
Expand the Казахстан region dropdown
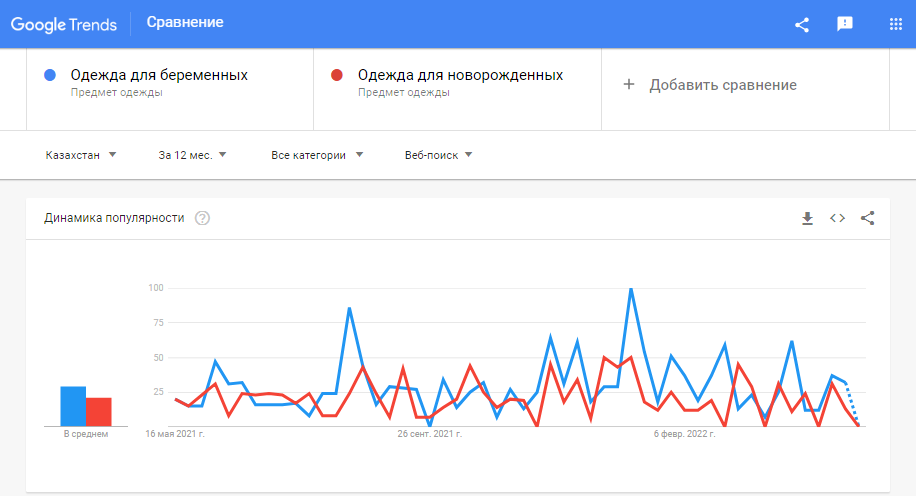pos(82,155)
